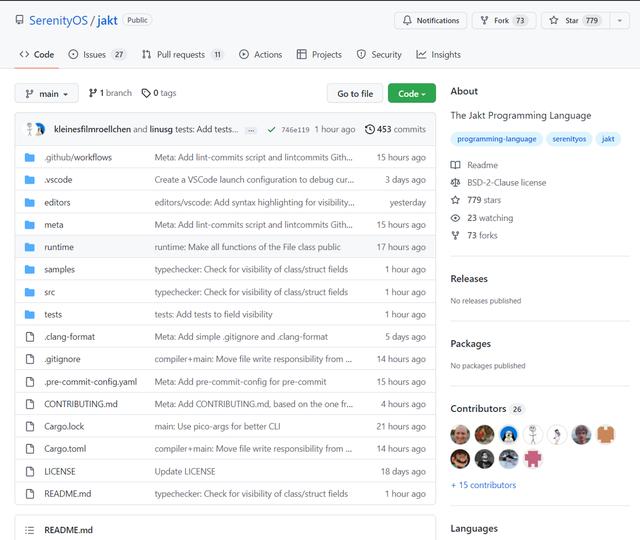Open the jakt repository name link
This screenshot has width=640, height=540.
click(107, 20)
